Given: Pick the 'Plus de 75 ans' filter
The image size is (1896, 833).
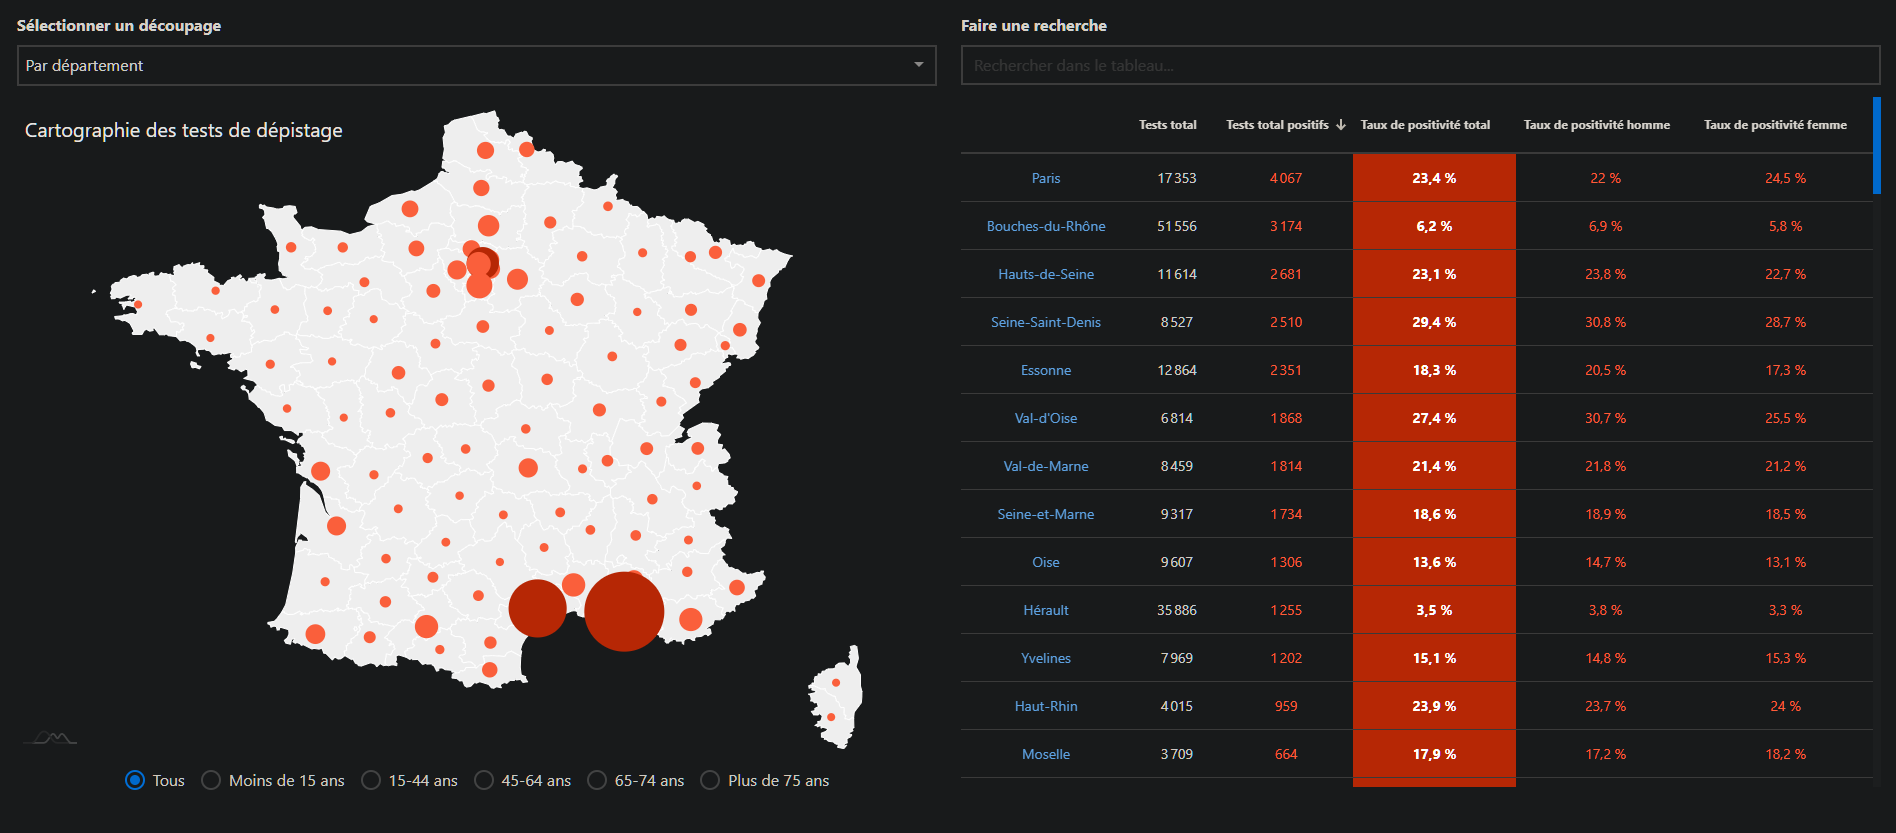Looking at the screenshot, I should (x=710, y=780).
